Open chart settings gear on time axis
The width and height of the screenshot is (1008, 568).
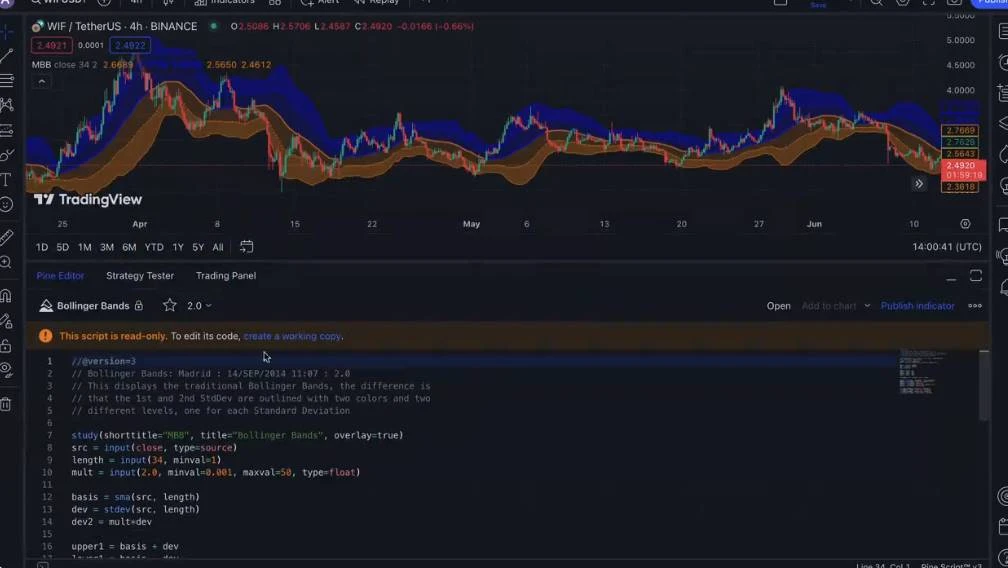click(965, 224)
